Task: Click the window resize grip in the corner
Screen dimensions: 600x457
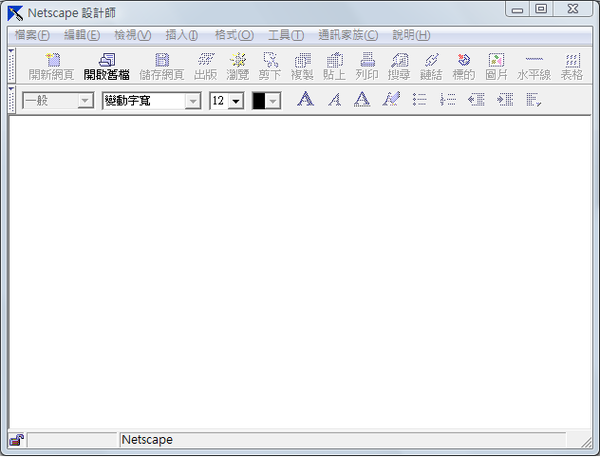Action: tap(586, 442)
